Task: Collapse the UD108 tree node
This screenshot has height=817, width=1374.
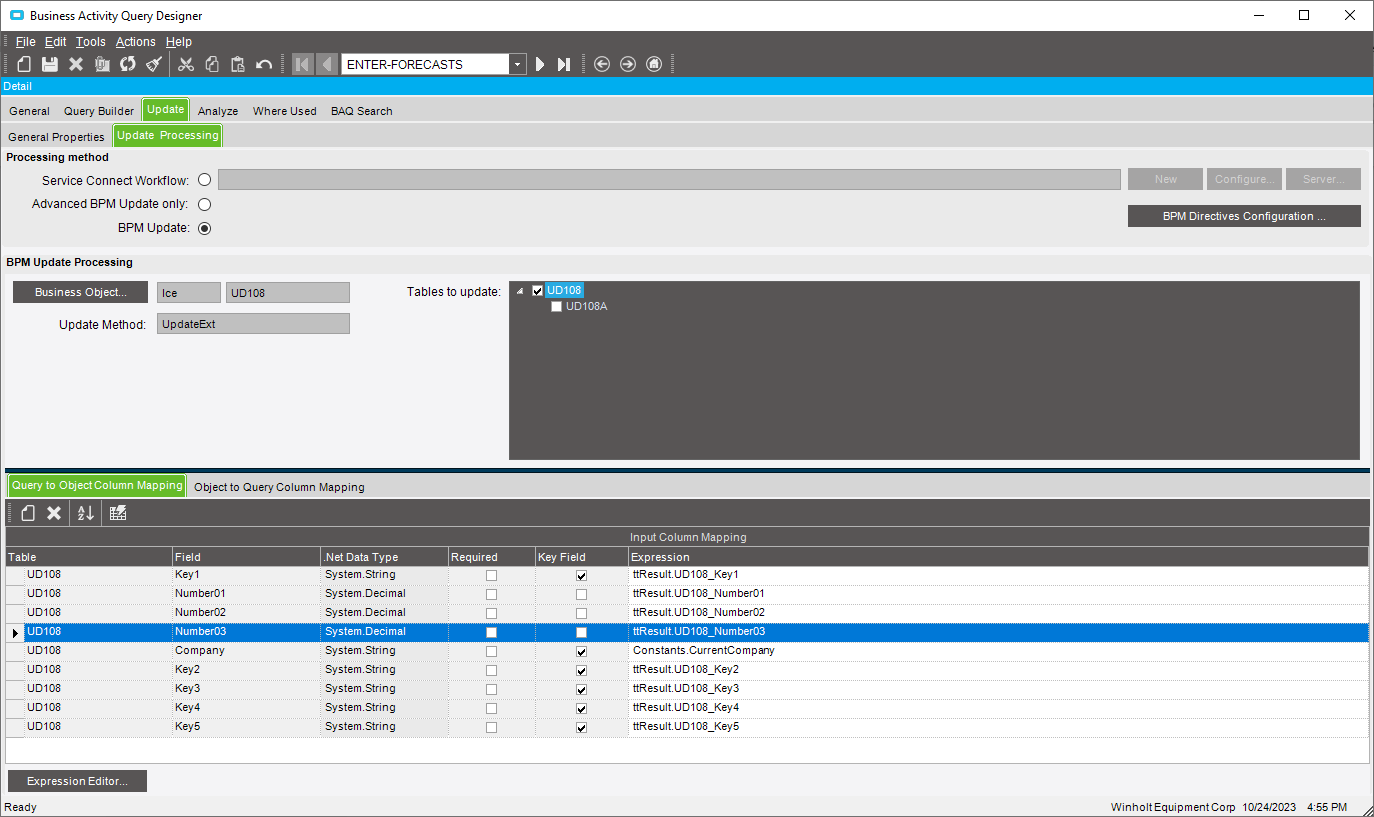Action: point(520,290)
